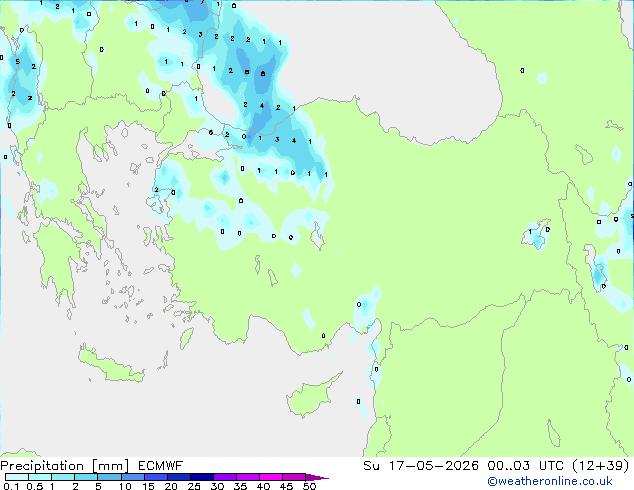This screenshot has height=490, width=634.
Task: Select the legend label "10"
Action: pos(125,486)
